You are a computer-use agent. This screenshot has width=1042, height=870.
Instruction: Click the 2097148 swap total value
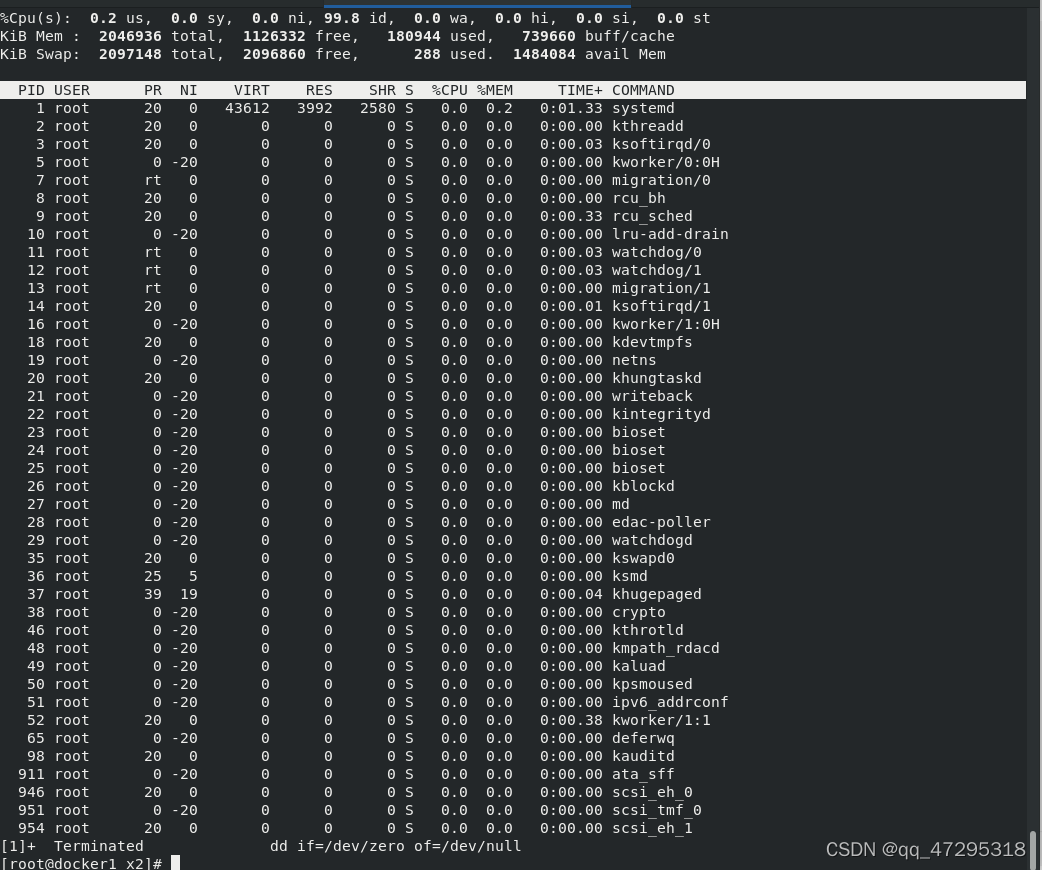pos(130,54)
